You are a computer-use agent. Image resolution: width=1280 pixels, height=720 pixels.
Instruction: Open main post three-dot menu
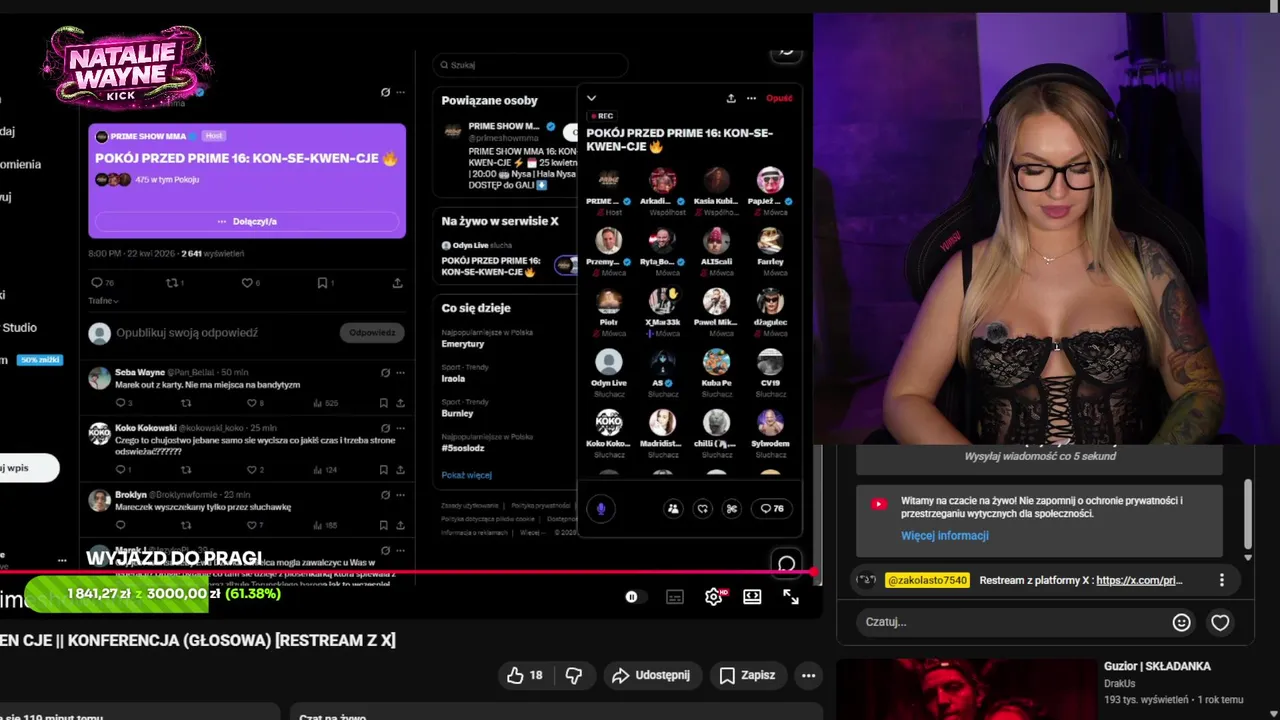pyautogui.click(x=400, y=92)
